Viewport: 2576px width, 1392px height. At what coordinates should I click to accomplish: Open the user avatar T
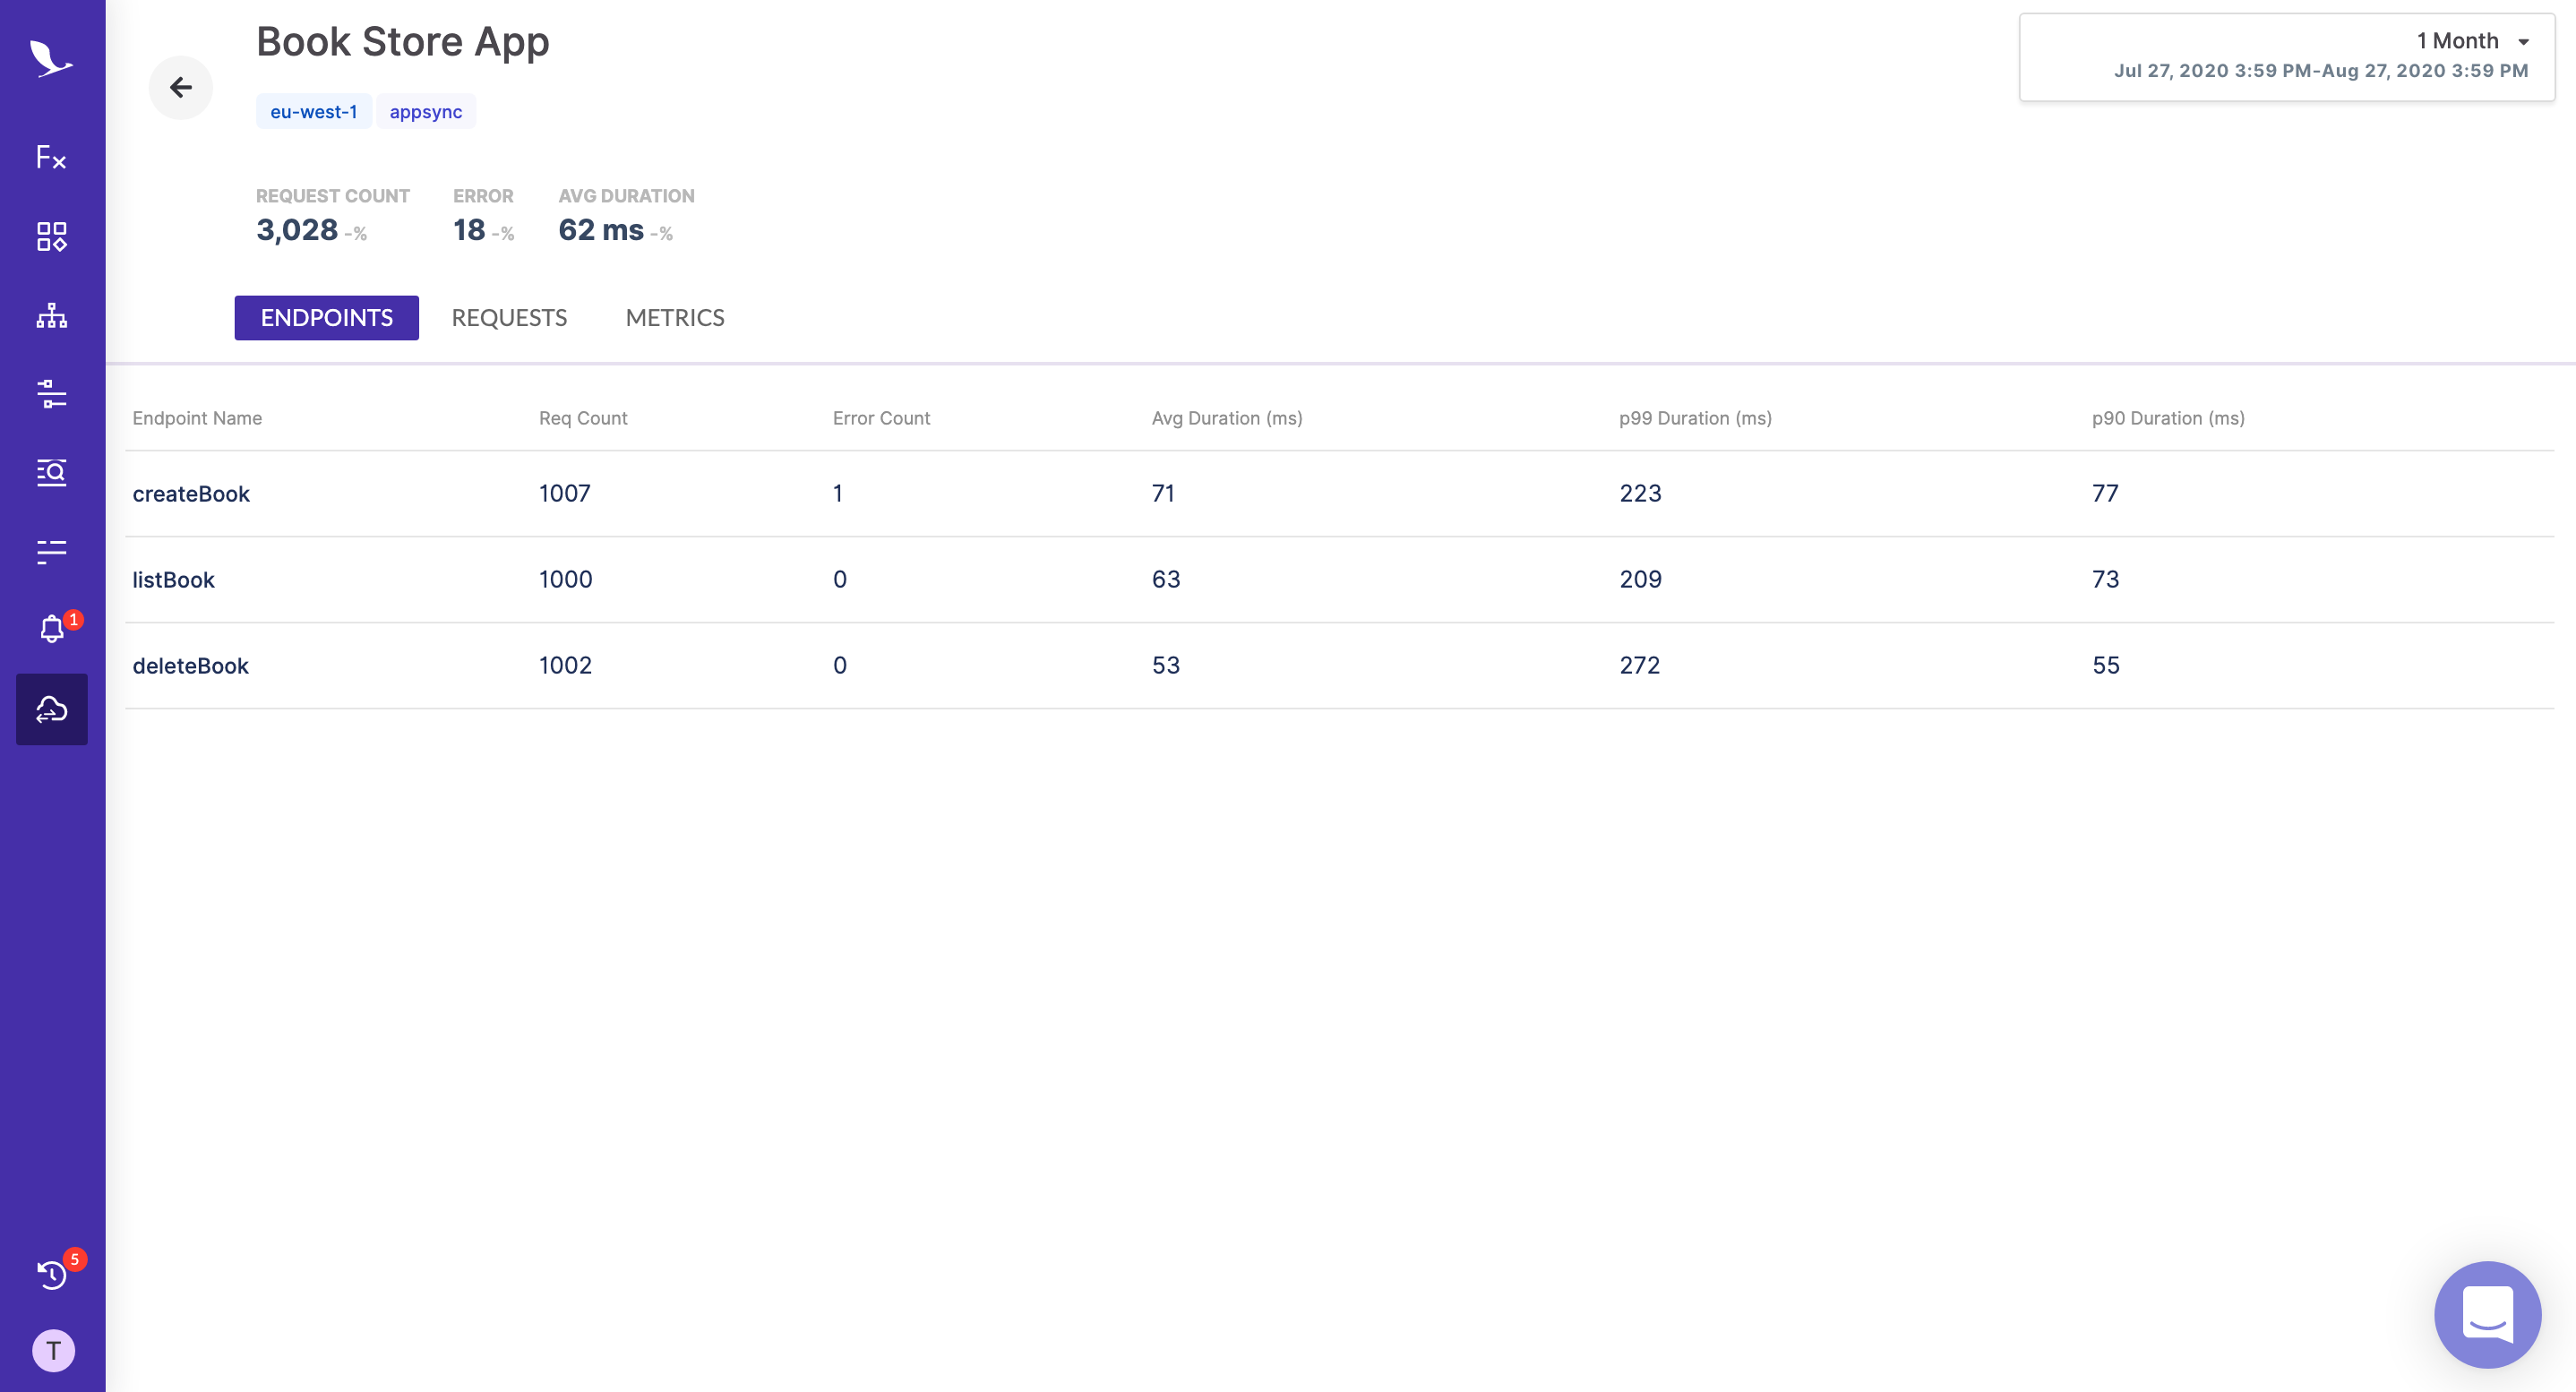(x=53, y=1351)
